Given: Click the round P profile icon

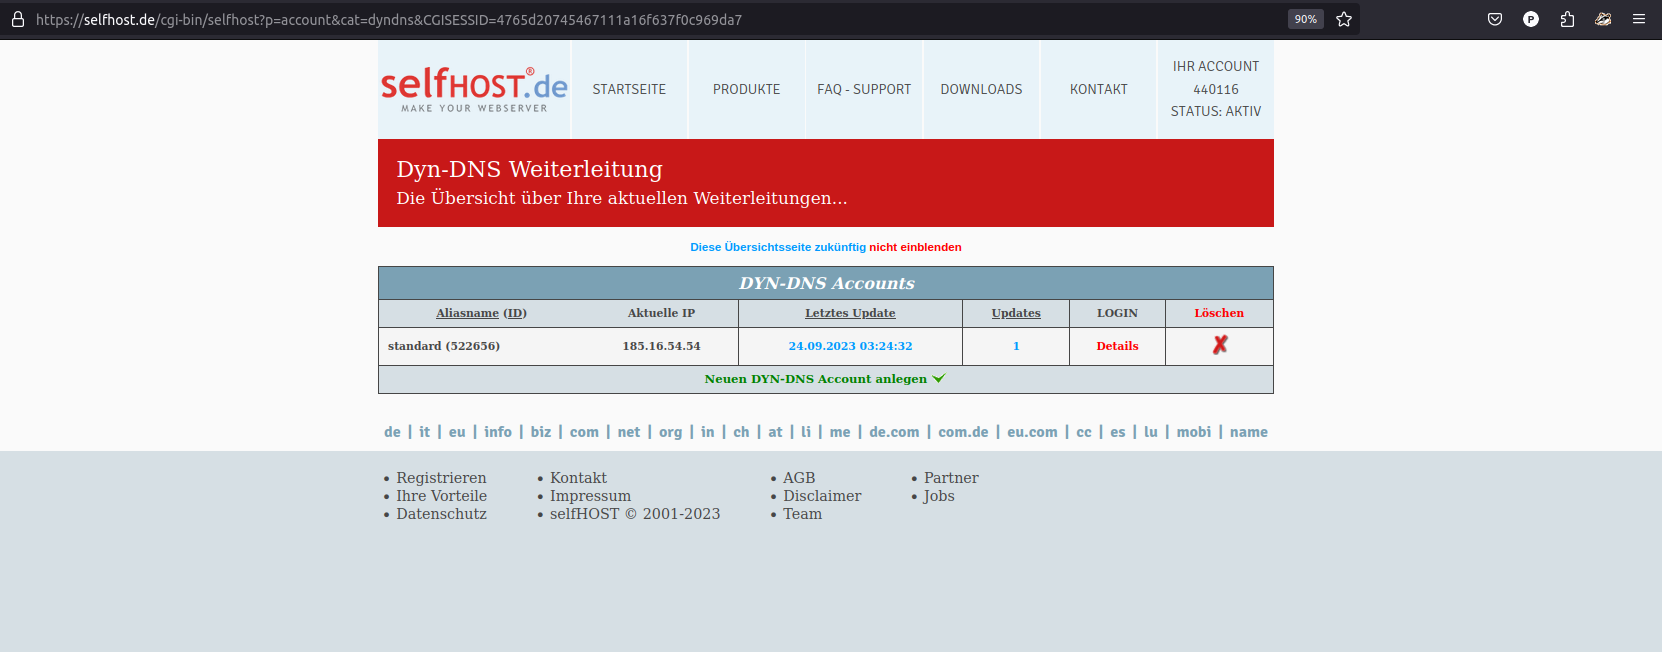Looking at the screenshot, I should click(x=1531, y=19).
